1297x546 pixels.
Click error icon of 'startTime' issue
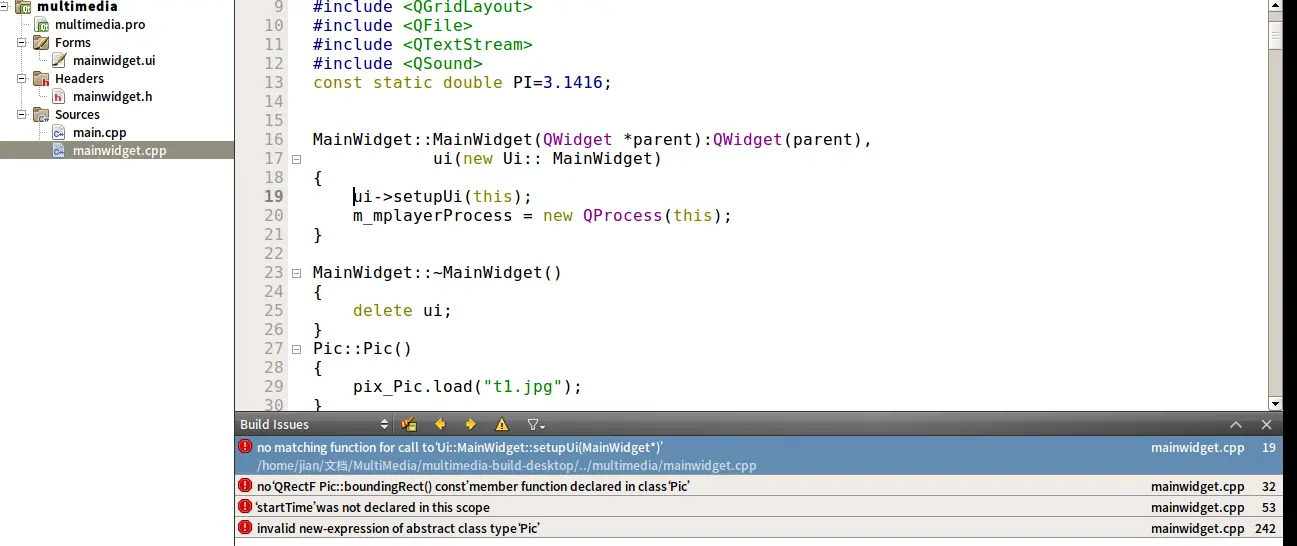tap(245, 507)
